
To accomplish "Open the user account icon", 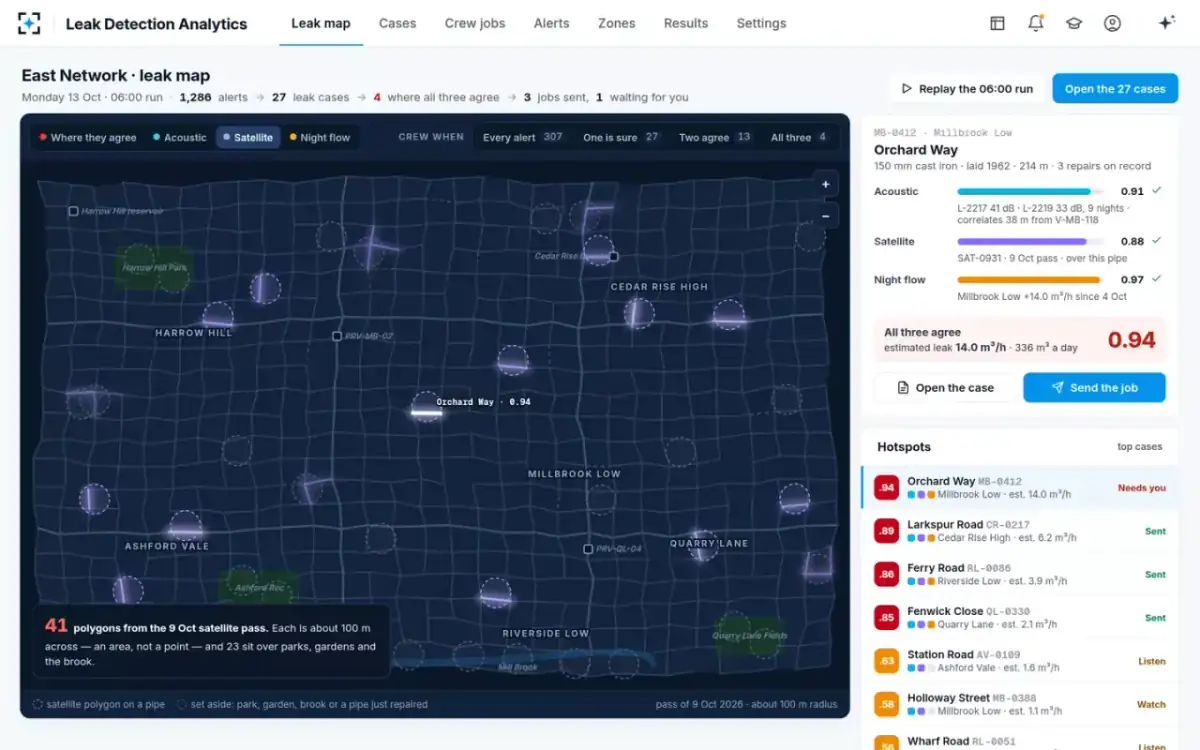I will (1112, 23).
